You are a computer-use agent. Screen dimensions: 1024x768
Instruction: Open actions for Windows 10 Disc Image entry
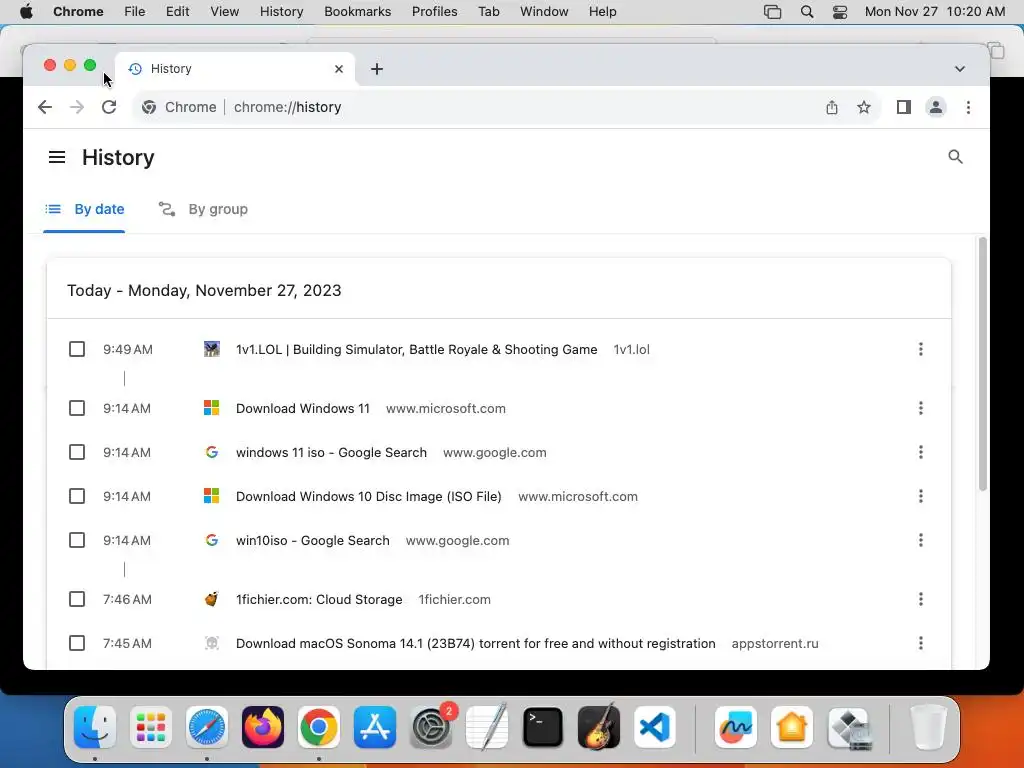(x=921, y=496)
